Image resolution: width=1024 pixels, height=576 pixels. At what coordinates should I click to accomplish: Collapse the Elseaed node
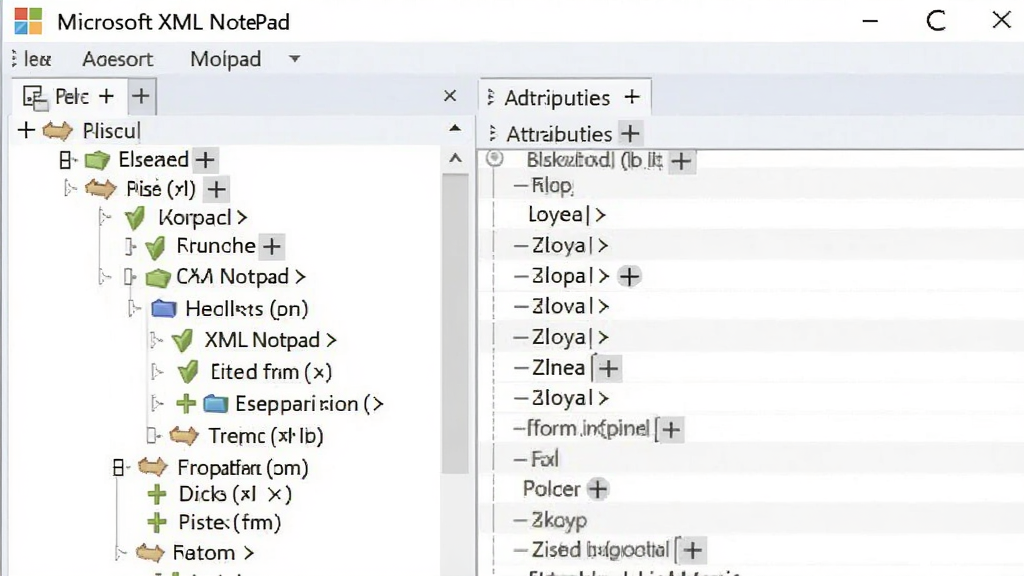click(65, 159)
